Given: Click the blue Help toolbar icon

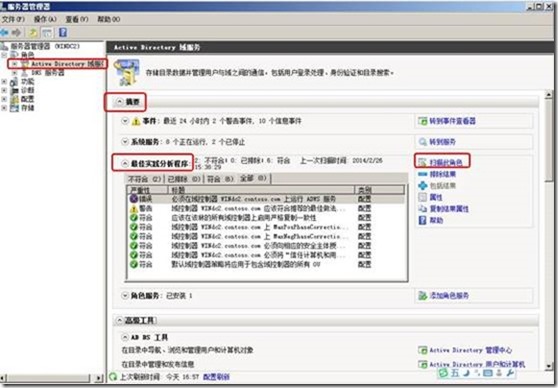Looking at the screenshot, I should pyautogui.click(x=63, y=33).
